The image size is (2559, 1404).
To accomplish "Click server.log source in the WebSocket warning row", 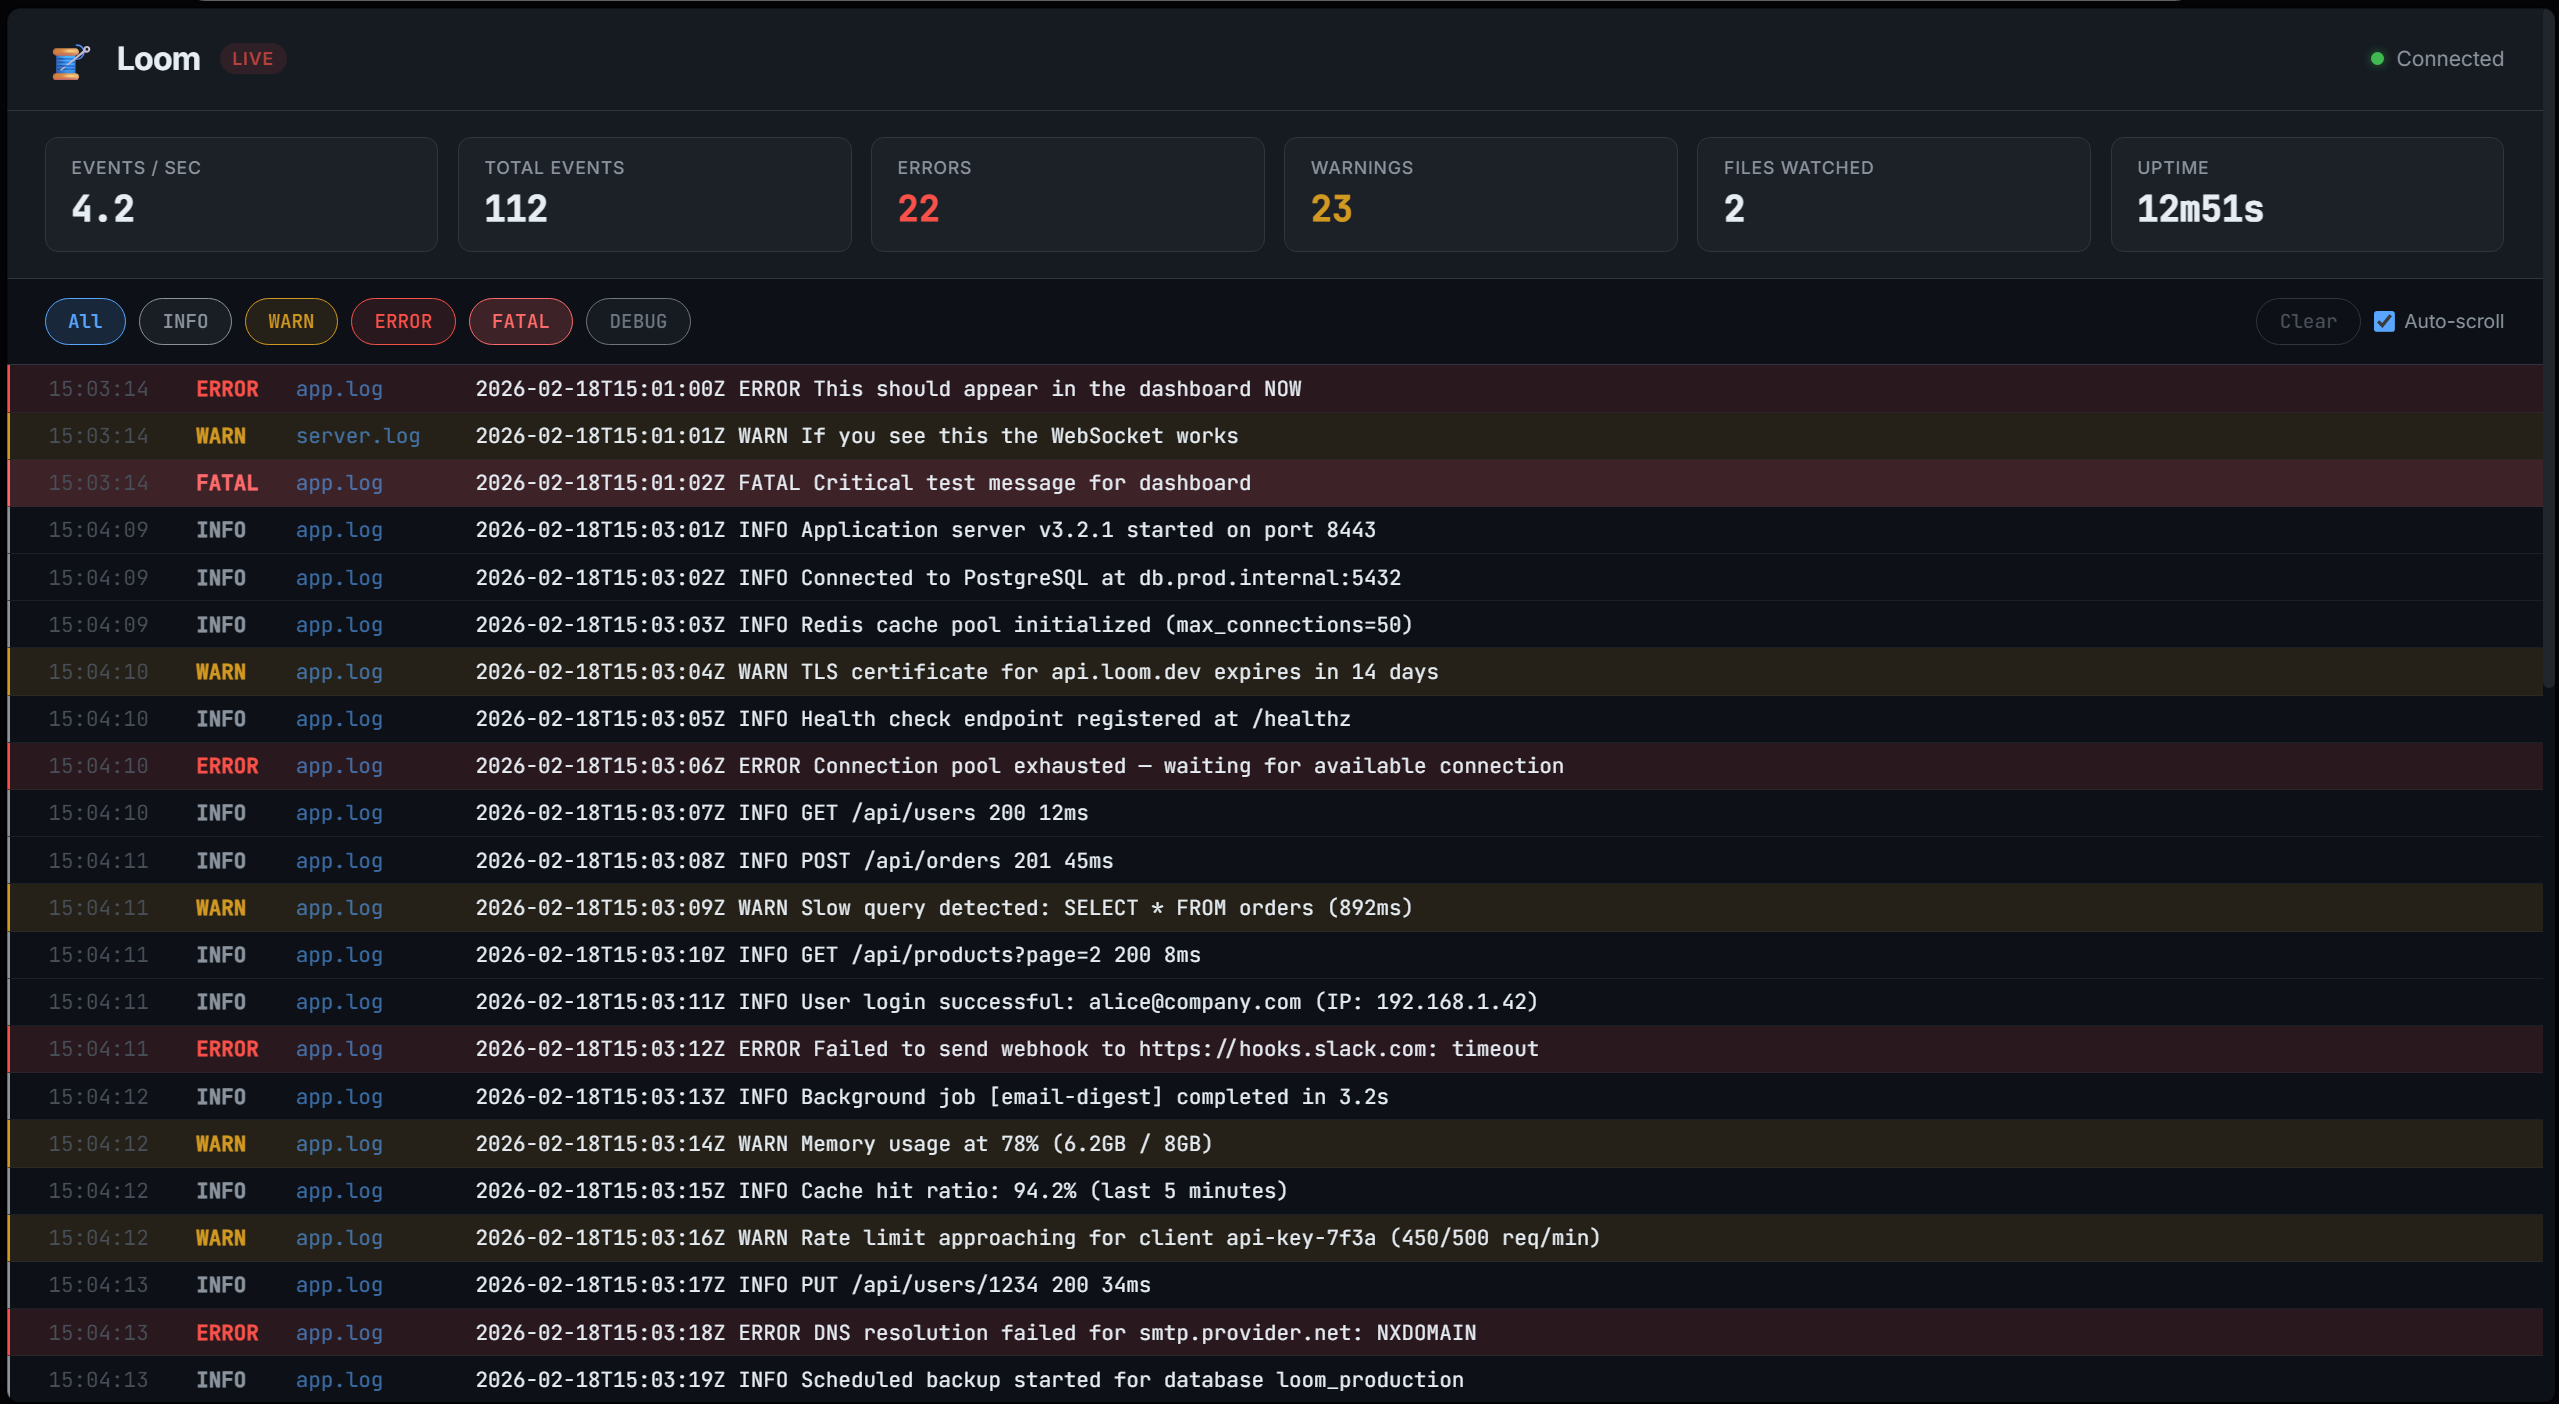I will [358, 436].
